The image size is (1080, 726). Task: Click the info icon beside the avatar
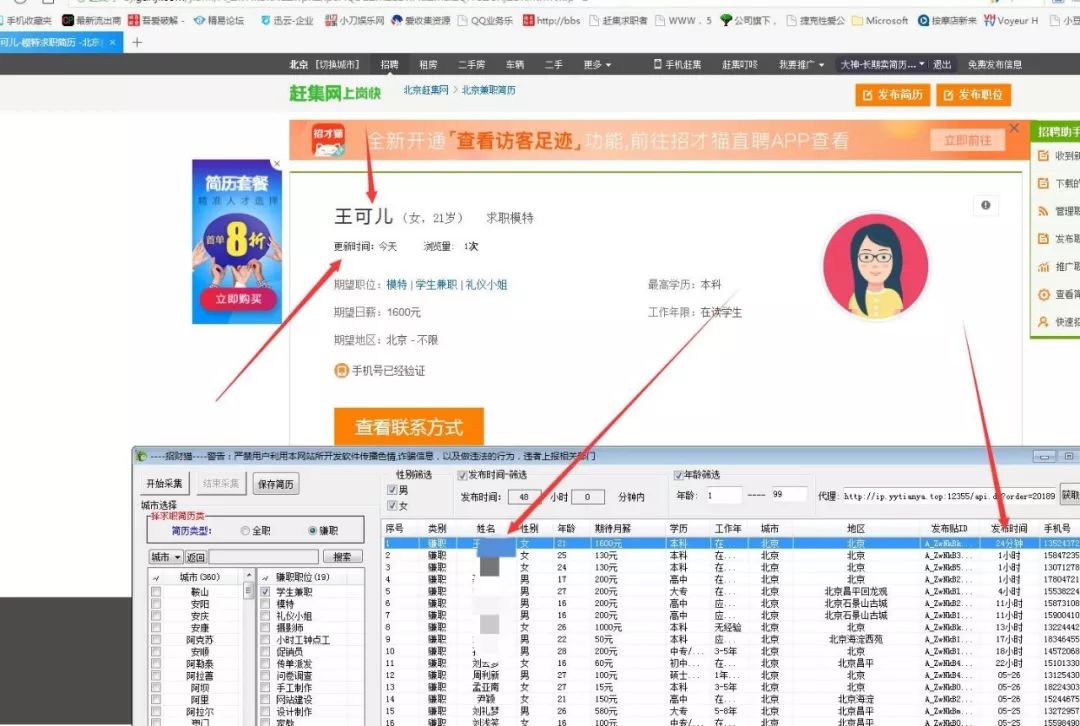coord(986,205)
